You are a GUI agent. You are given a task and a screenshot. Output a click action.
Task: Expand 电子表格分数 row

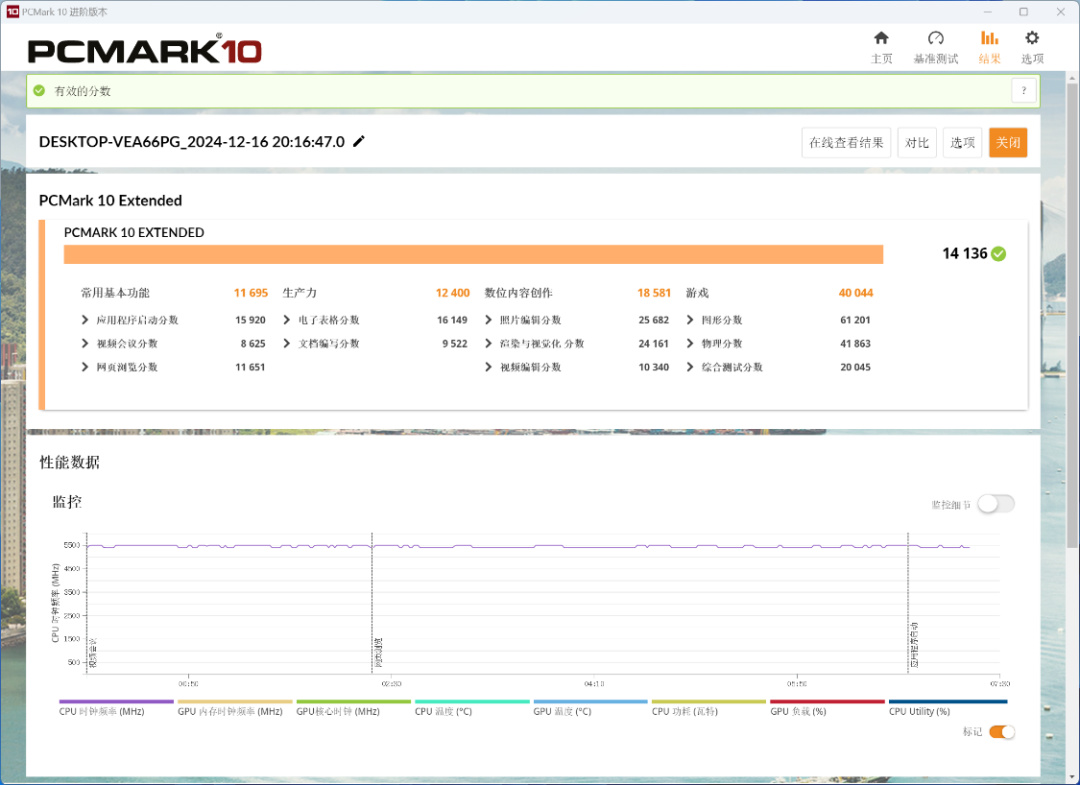pos(287,320)
